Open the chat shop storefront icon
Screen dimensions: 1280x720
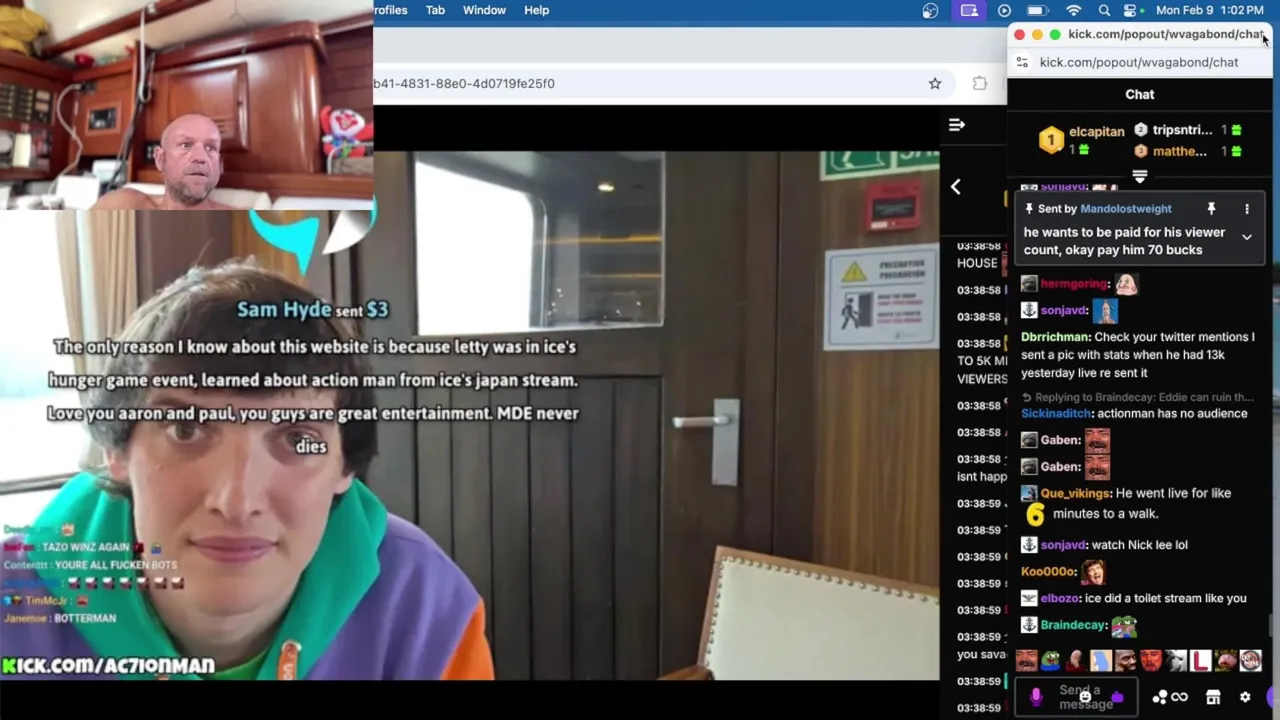(1213, 697)
